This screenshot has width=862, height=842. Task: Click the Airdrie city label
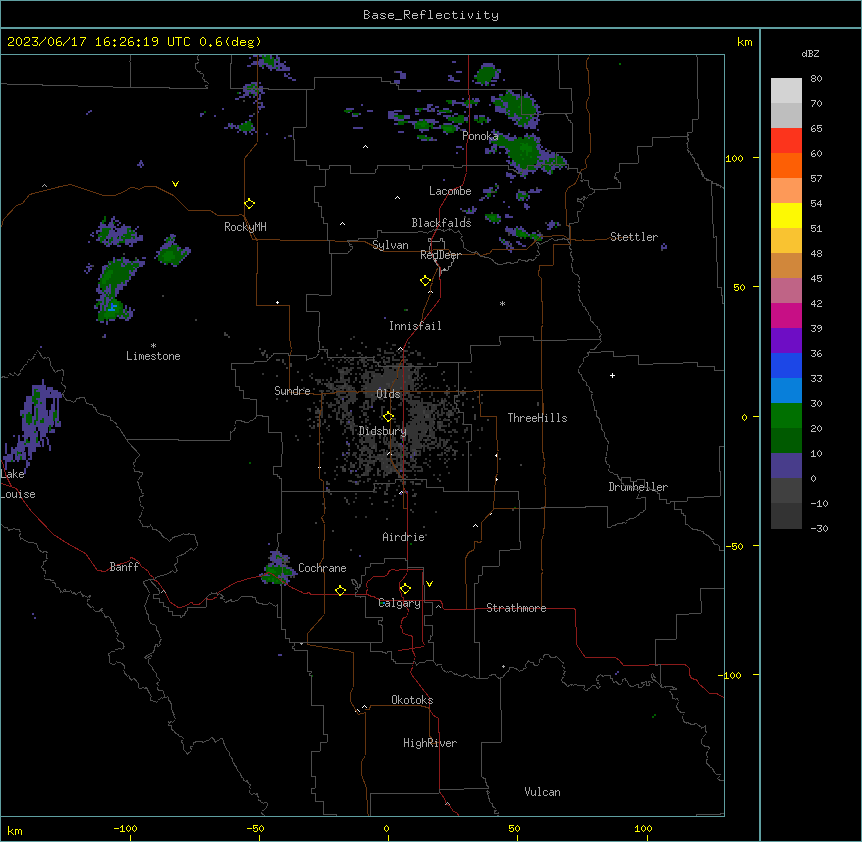coord(404,537)
